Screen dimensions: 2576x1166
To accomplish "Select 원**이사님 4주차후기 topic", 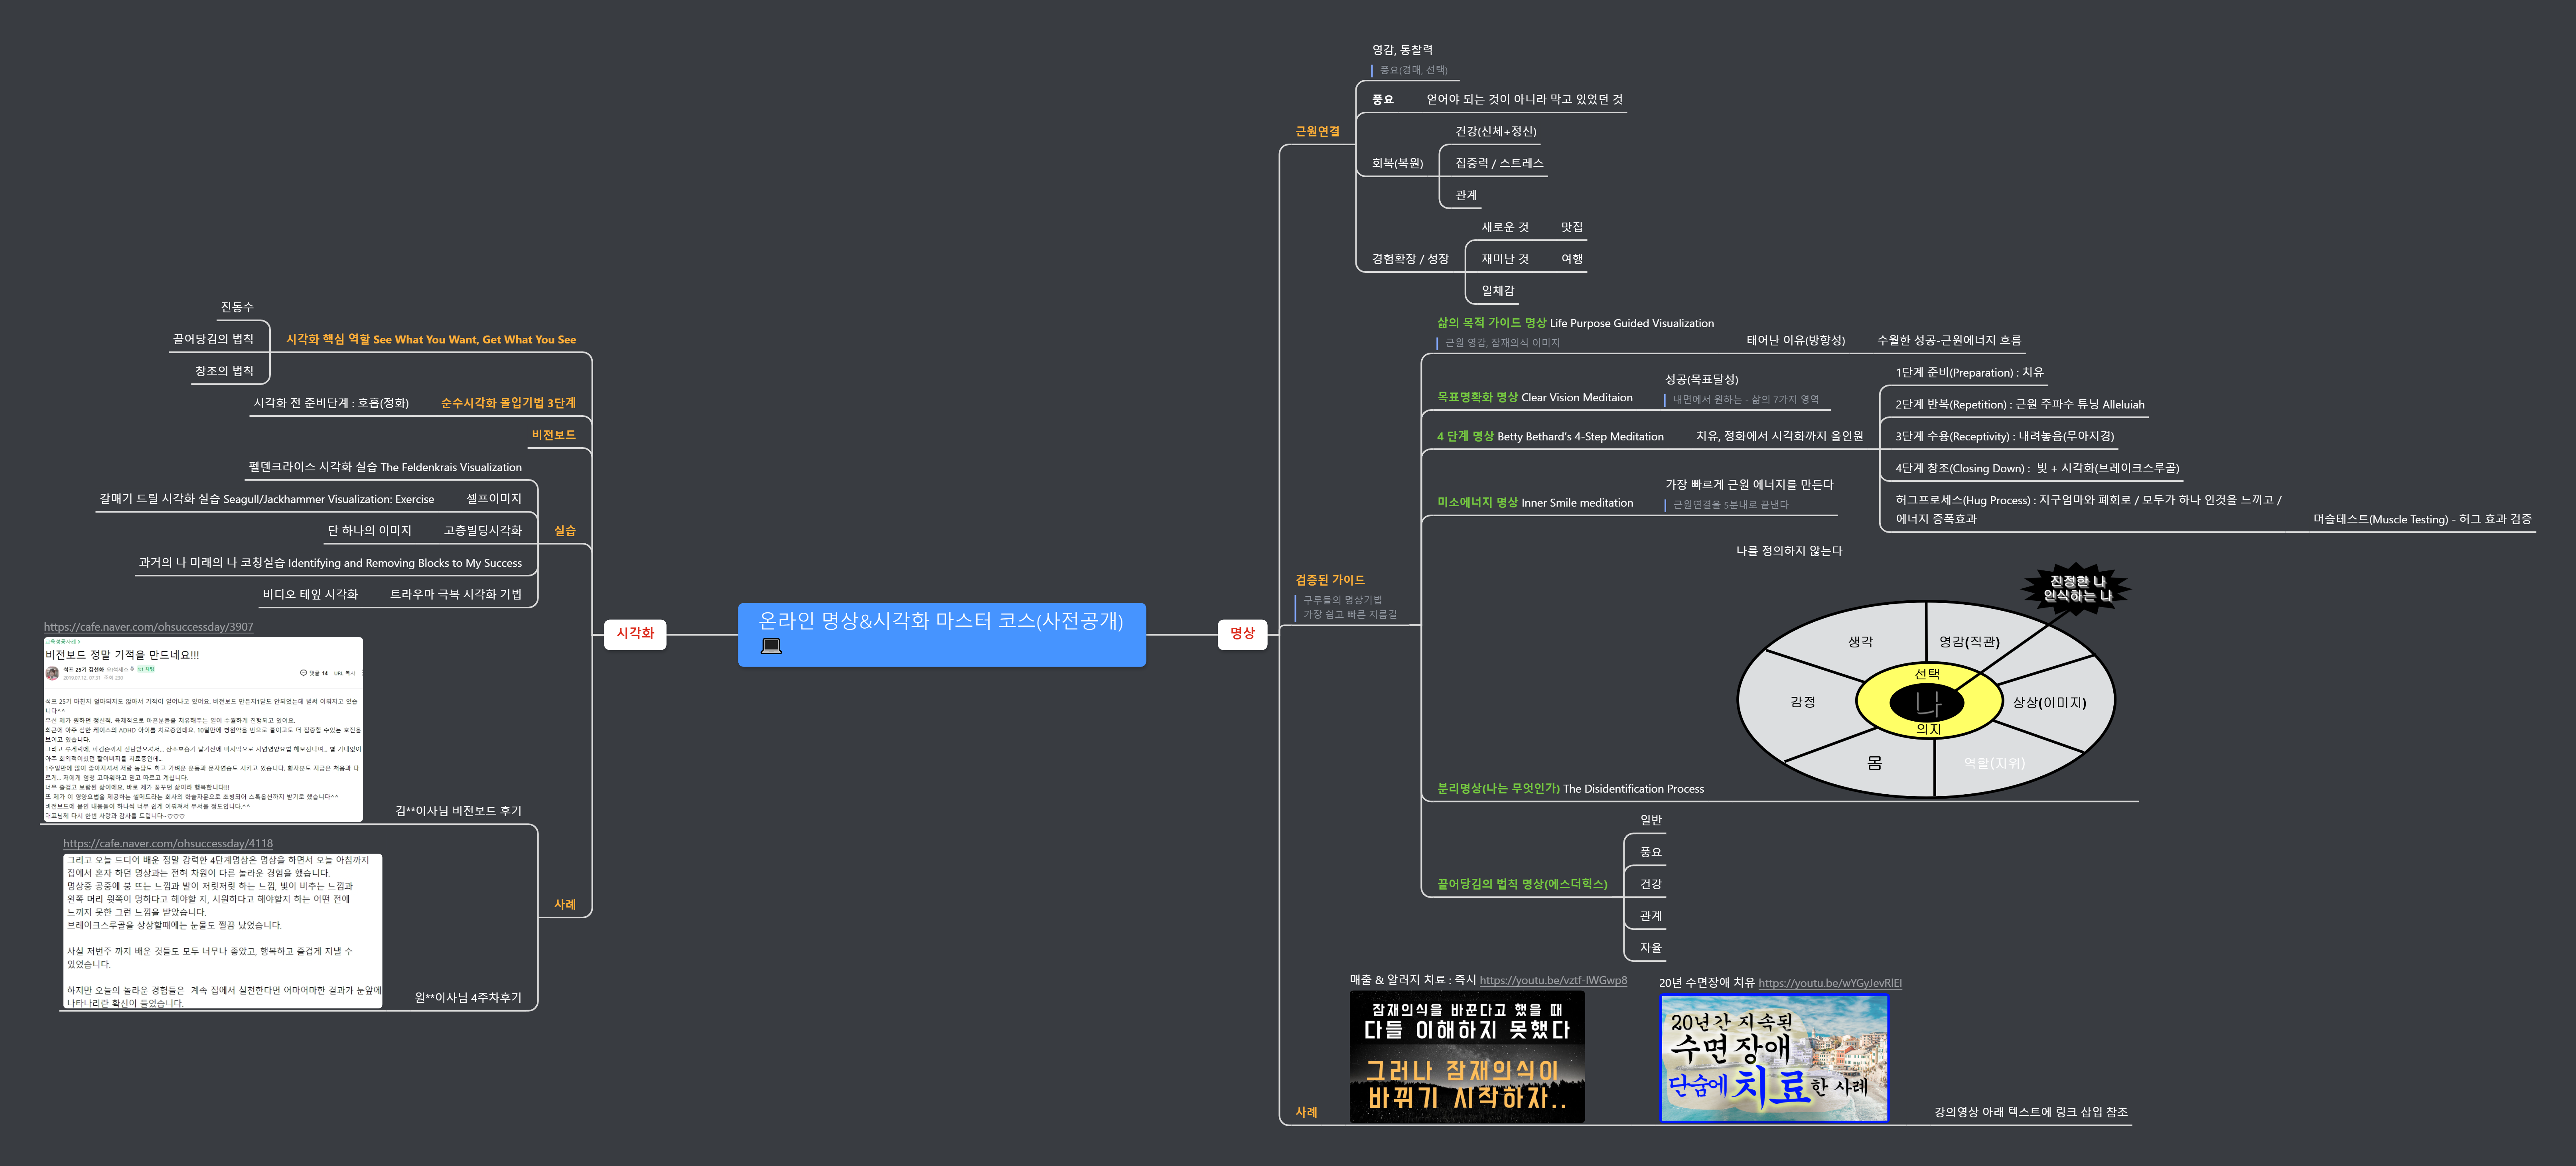I will [468, 998].
